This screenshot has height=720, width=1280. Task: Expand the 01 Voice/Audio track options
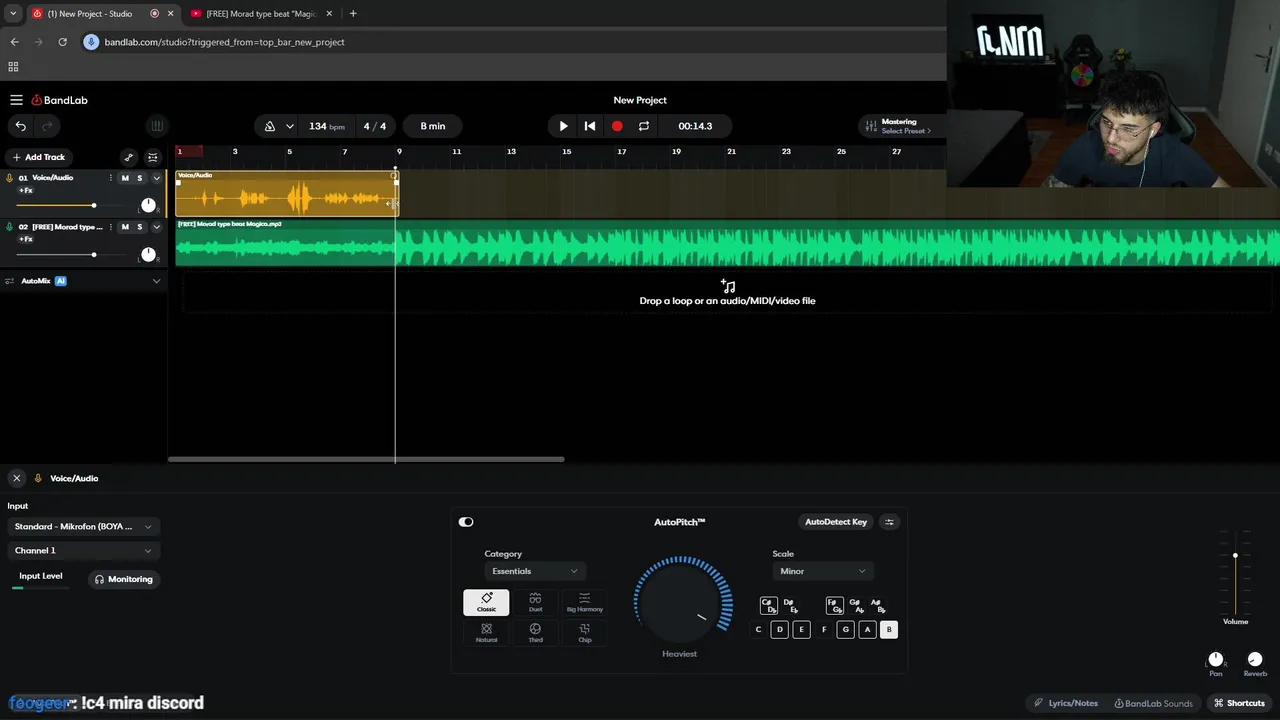click(156, 178)
